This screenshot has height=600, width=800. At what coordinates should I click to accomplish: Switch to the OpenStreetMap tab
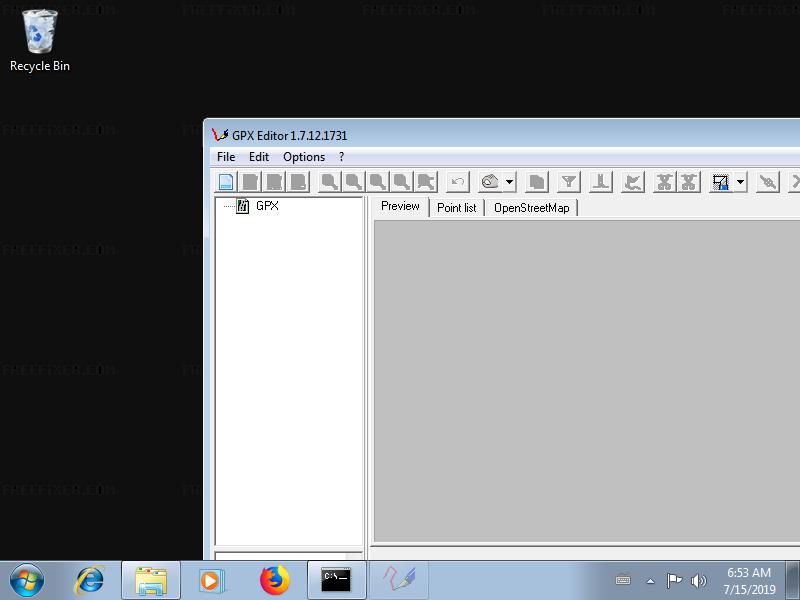(532, 208)
